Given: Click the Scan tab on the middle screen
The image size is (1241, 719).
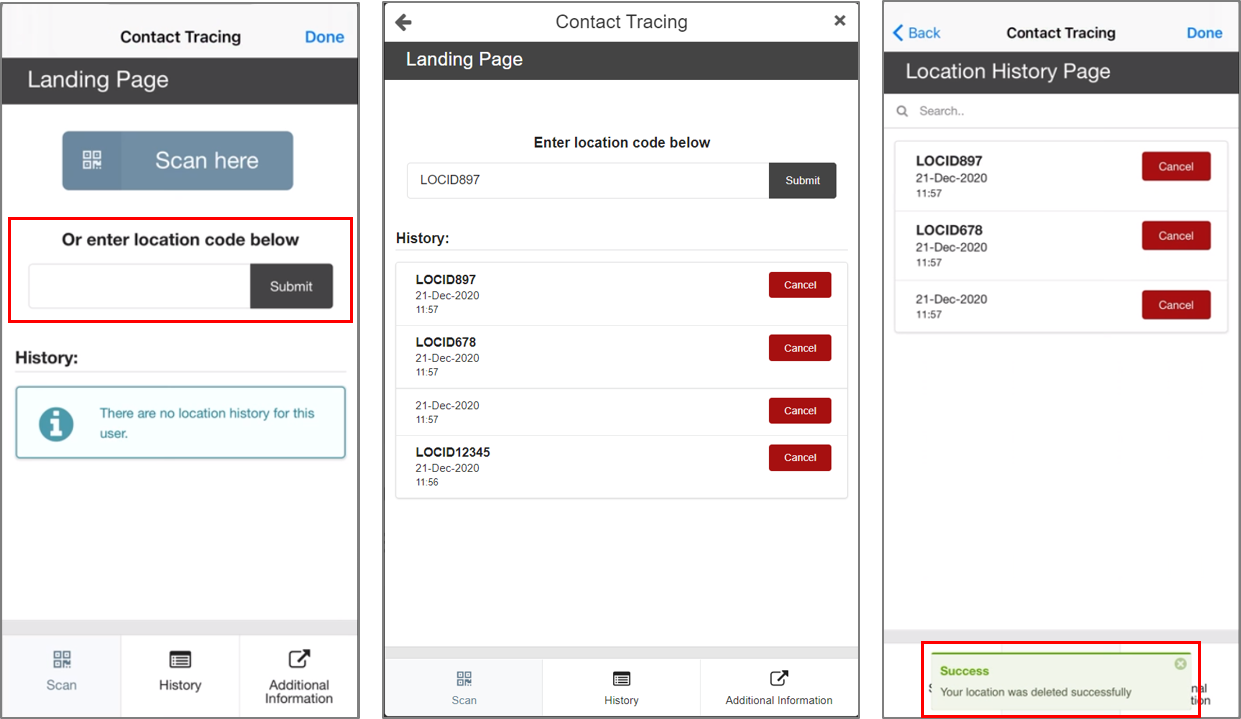Looking at the screenshot, I should [x=464, y=687].
